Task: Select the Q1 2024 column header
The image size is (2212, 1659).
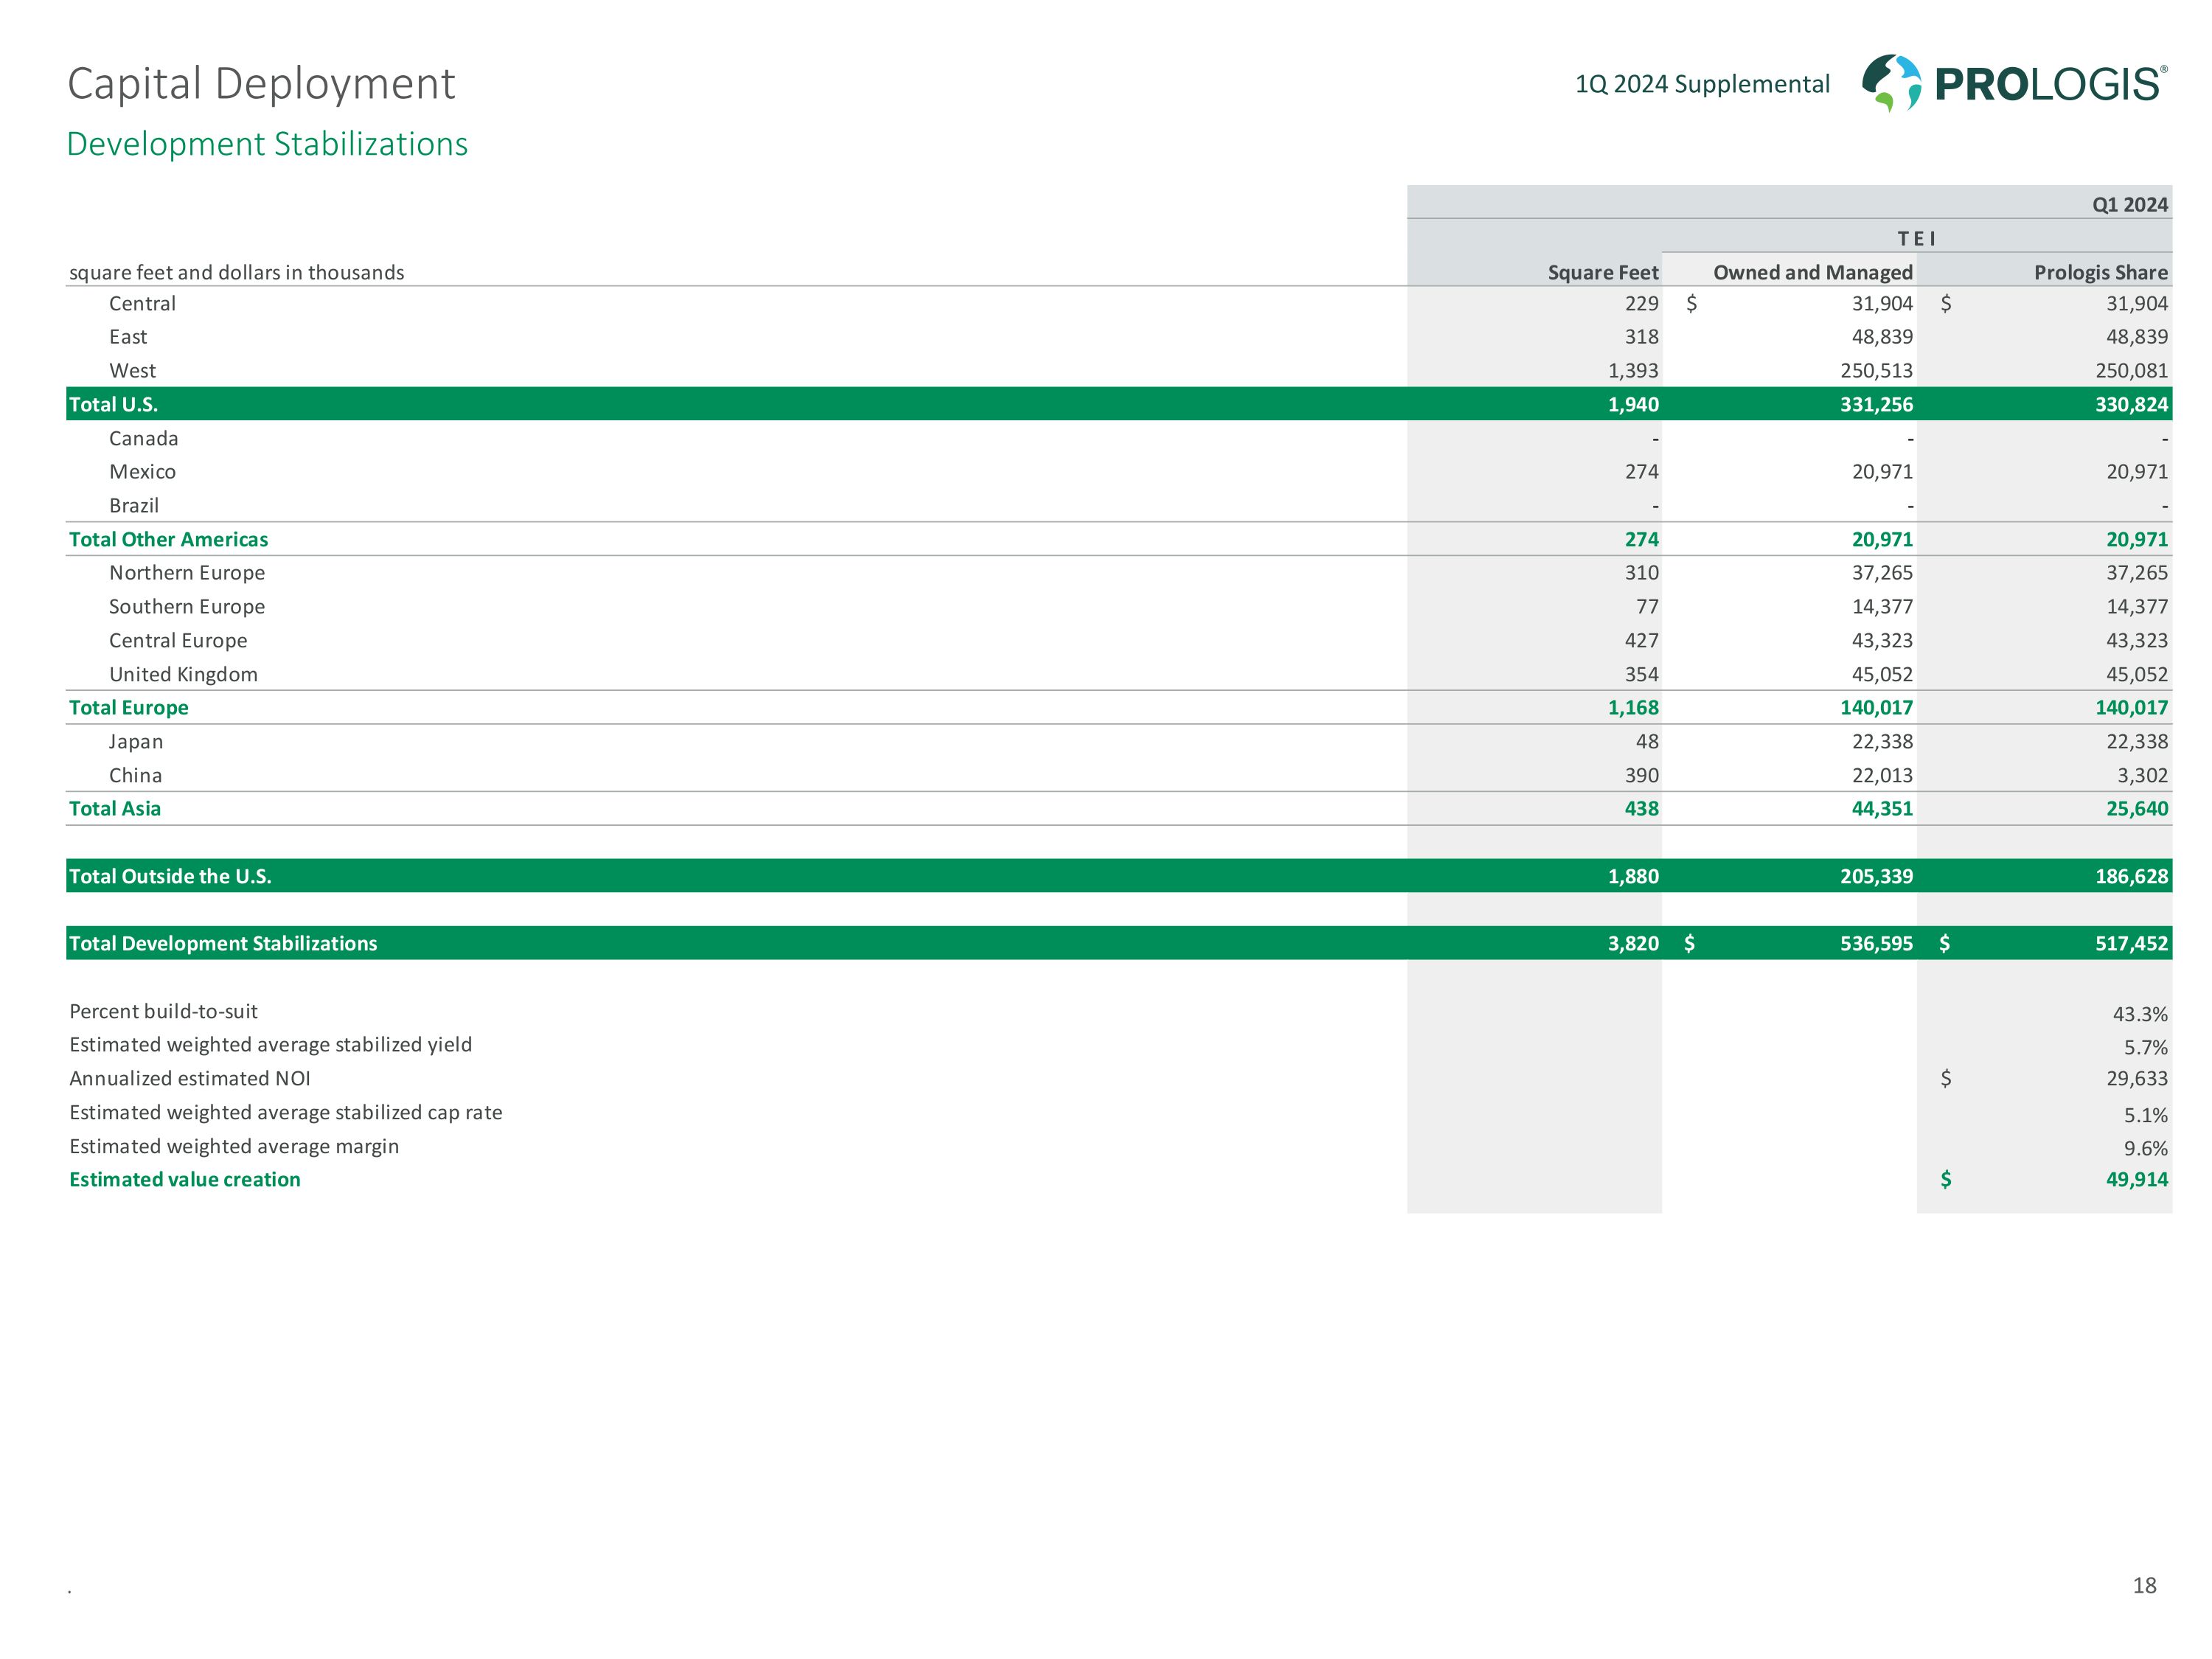Action: tap(2129, 205)
